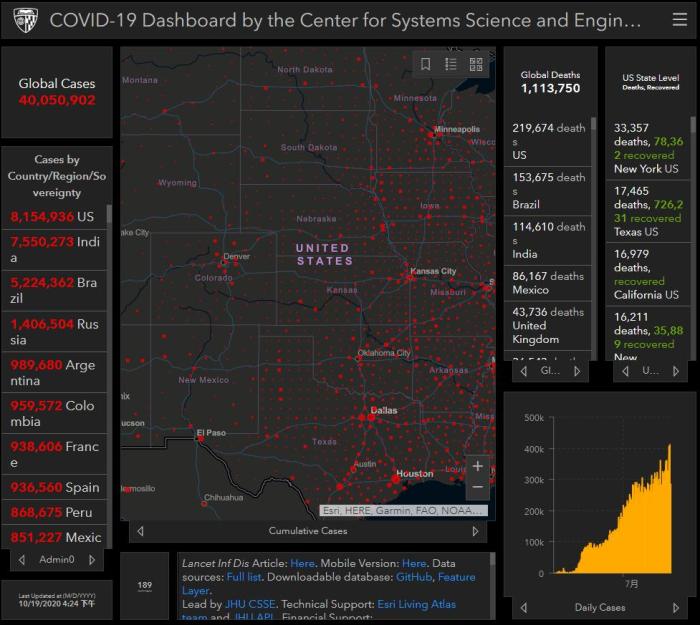This screenshot has width=700, height=625.
Task: Show previous US State Level tab
Action: tap(626, 370)
